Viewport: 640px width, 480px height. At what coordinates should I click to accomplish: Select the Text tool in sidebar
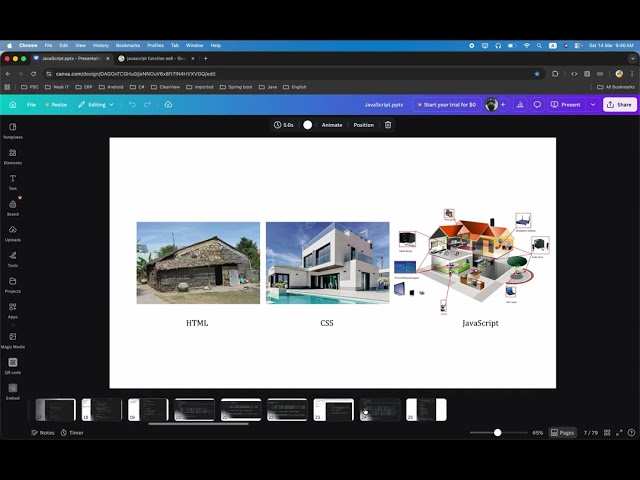pos(13,182)
